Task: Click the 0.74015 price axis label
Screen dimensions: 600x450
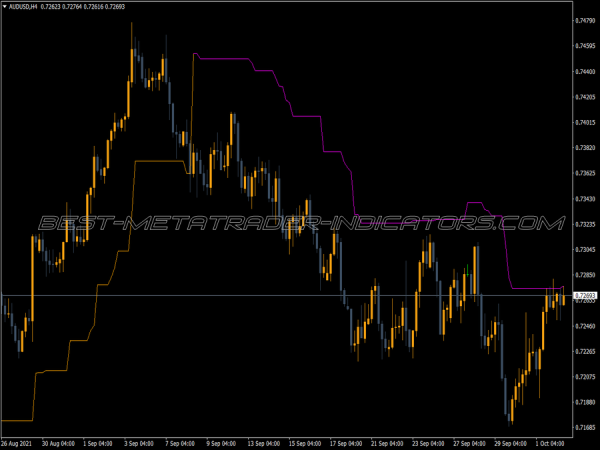Action: [585, 123]
